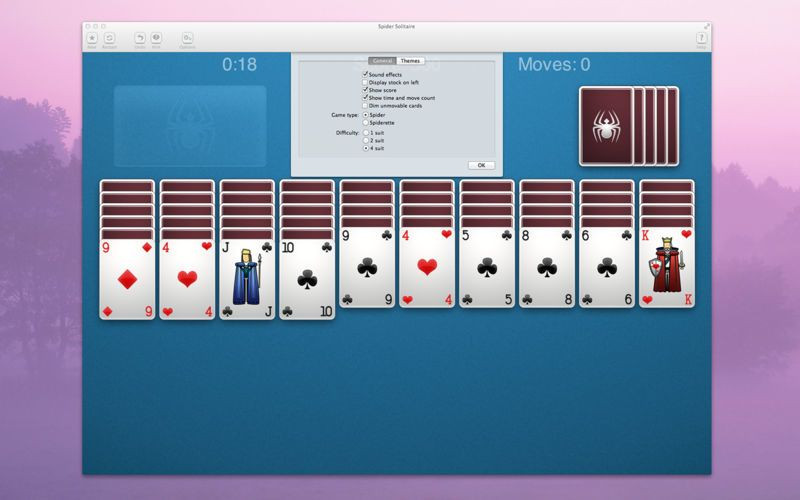Click the 0:18 timer display
The image size is (800, 500).
coord(239,65)
